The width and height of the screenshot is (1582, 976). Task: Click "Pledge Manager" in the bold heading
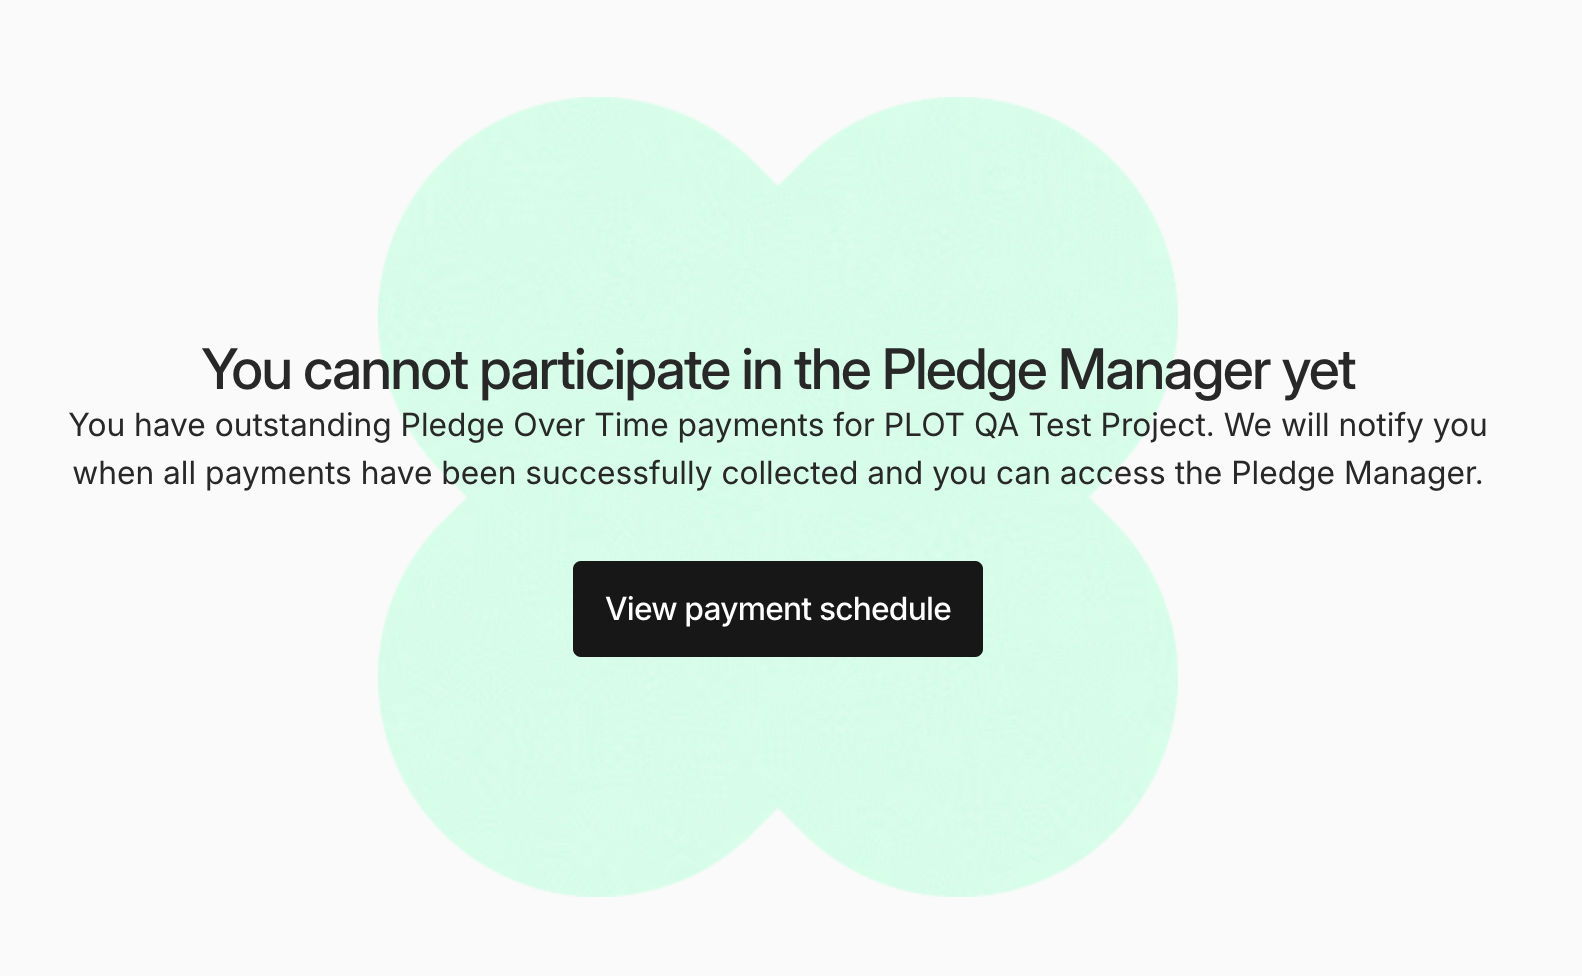[1076, 370]
